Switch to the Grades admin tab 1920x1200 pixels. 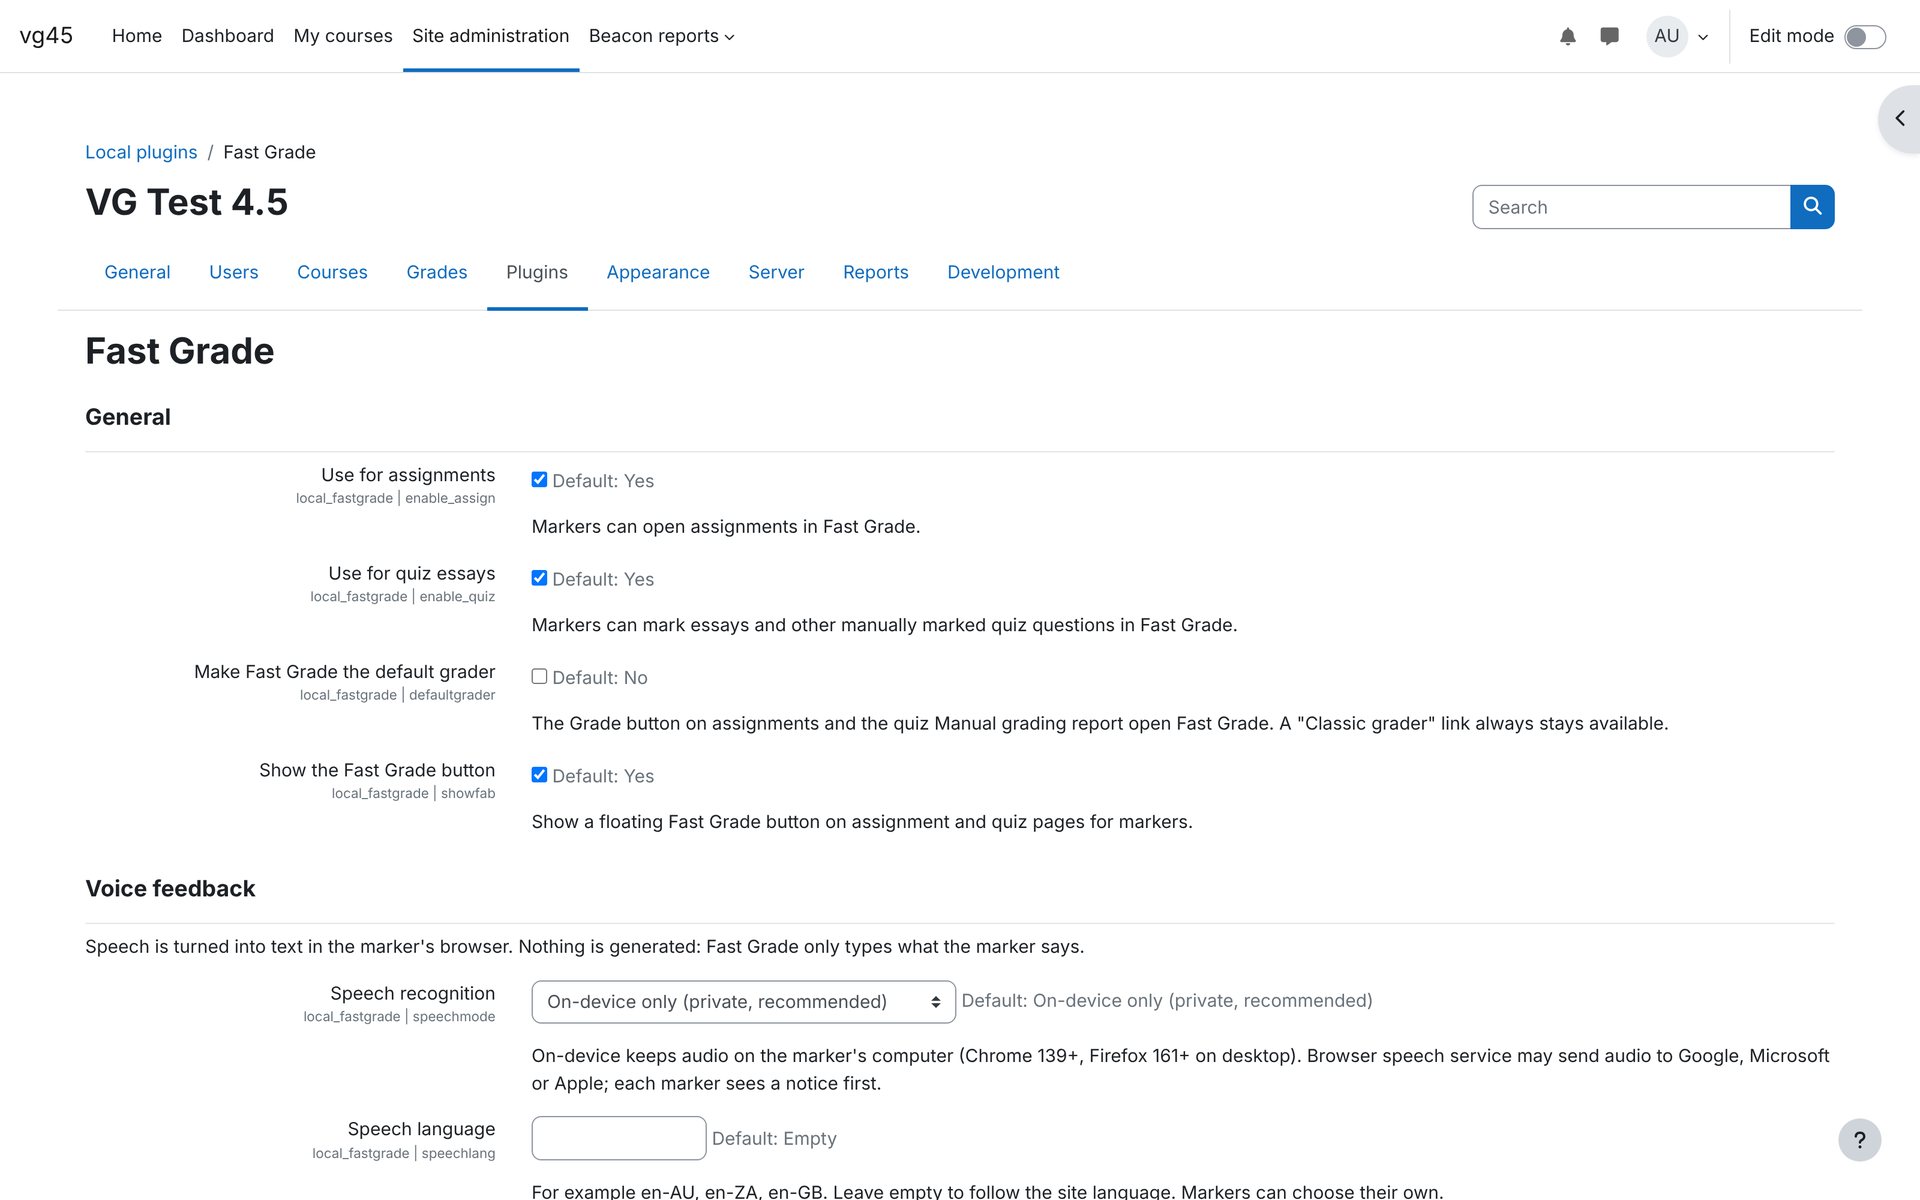[437, 272]
